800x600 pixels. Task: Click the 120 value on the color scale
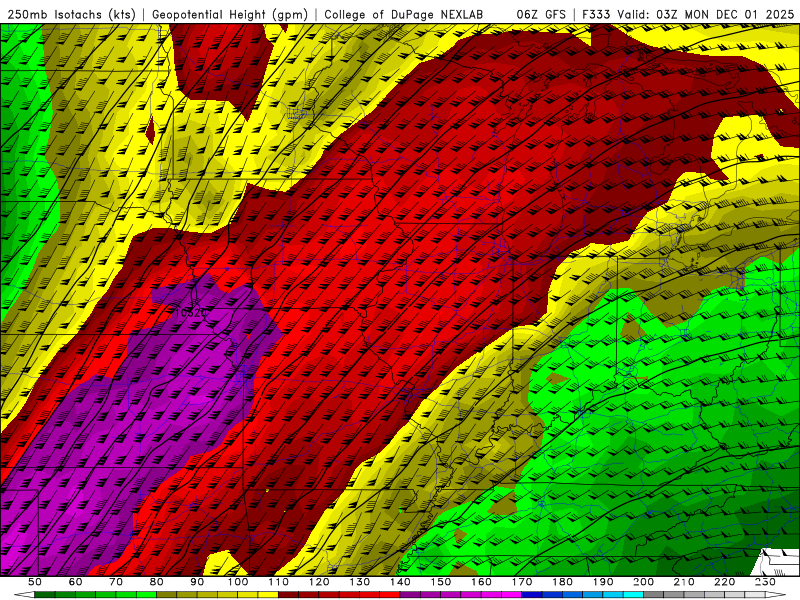point(319,582)
